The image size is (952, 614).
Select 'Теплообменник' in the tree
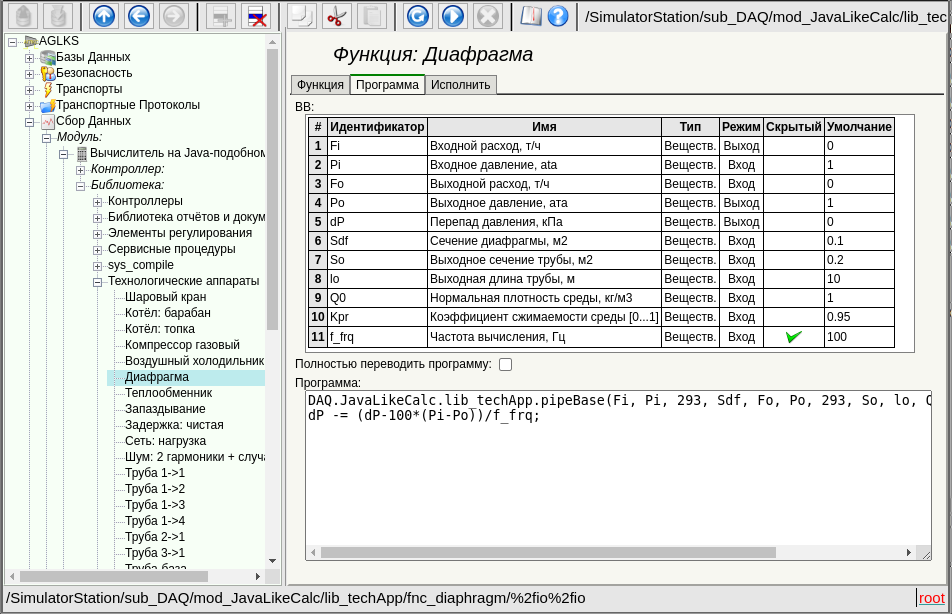click(168, 393)
